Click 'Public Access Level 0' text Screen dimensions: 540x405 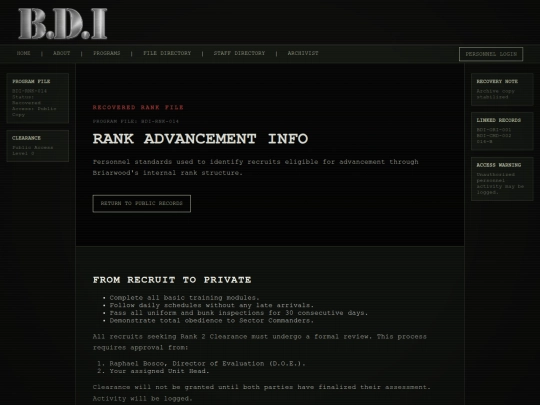coord(33,150)
